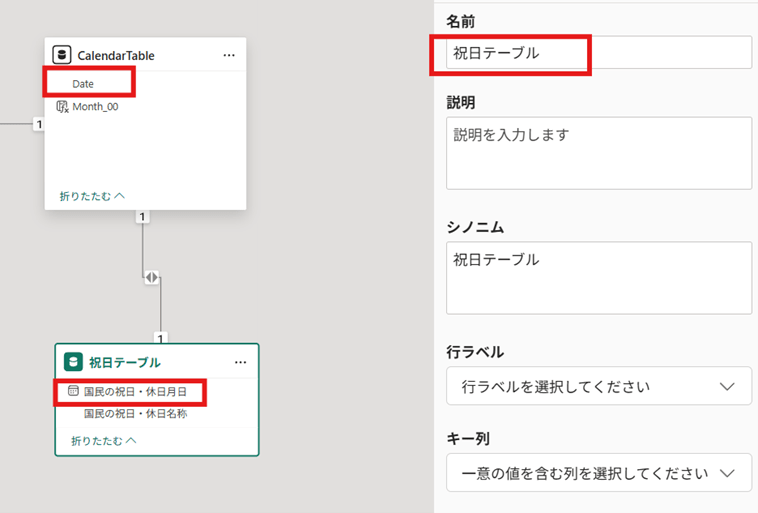Click the 祝日テーブル table icon
The height and width of the screenshot is (513, 758).
(73, 362)
